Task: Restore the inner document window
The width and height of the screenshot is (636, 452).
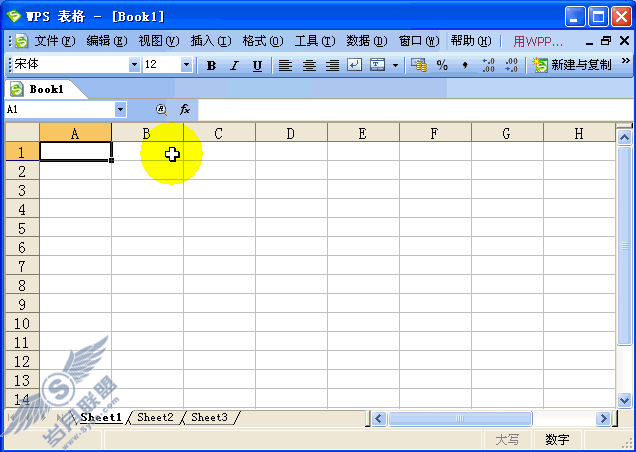Action: click(606, 41)
